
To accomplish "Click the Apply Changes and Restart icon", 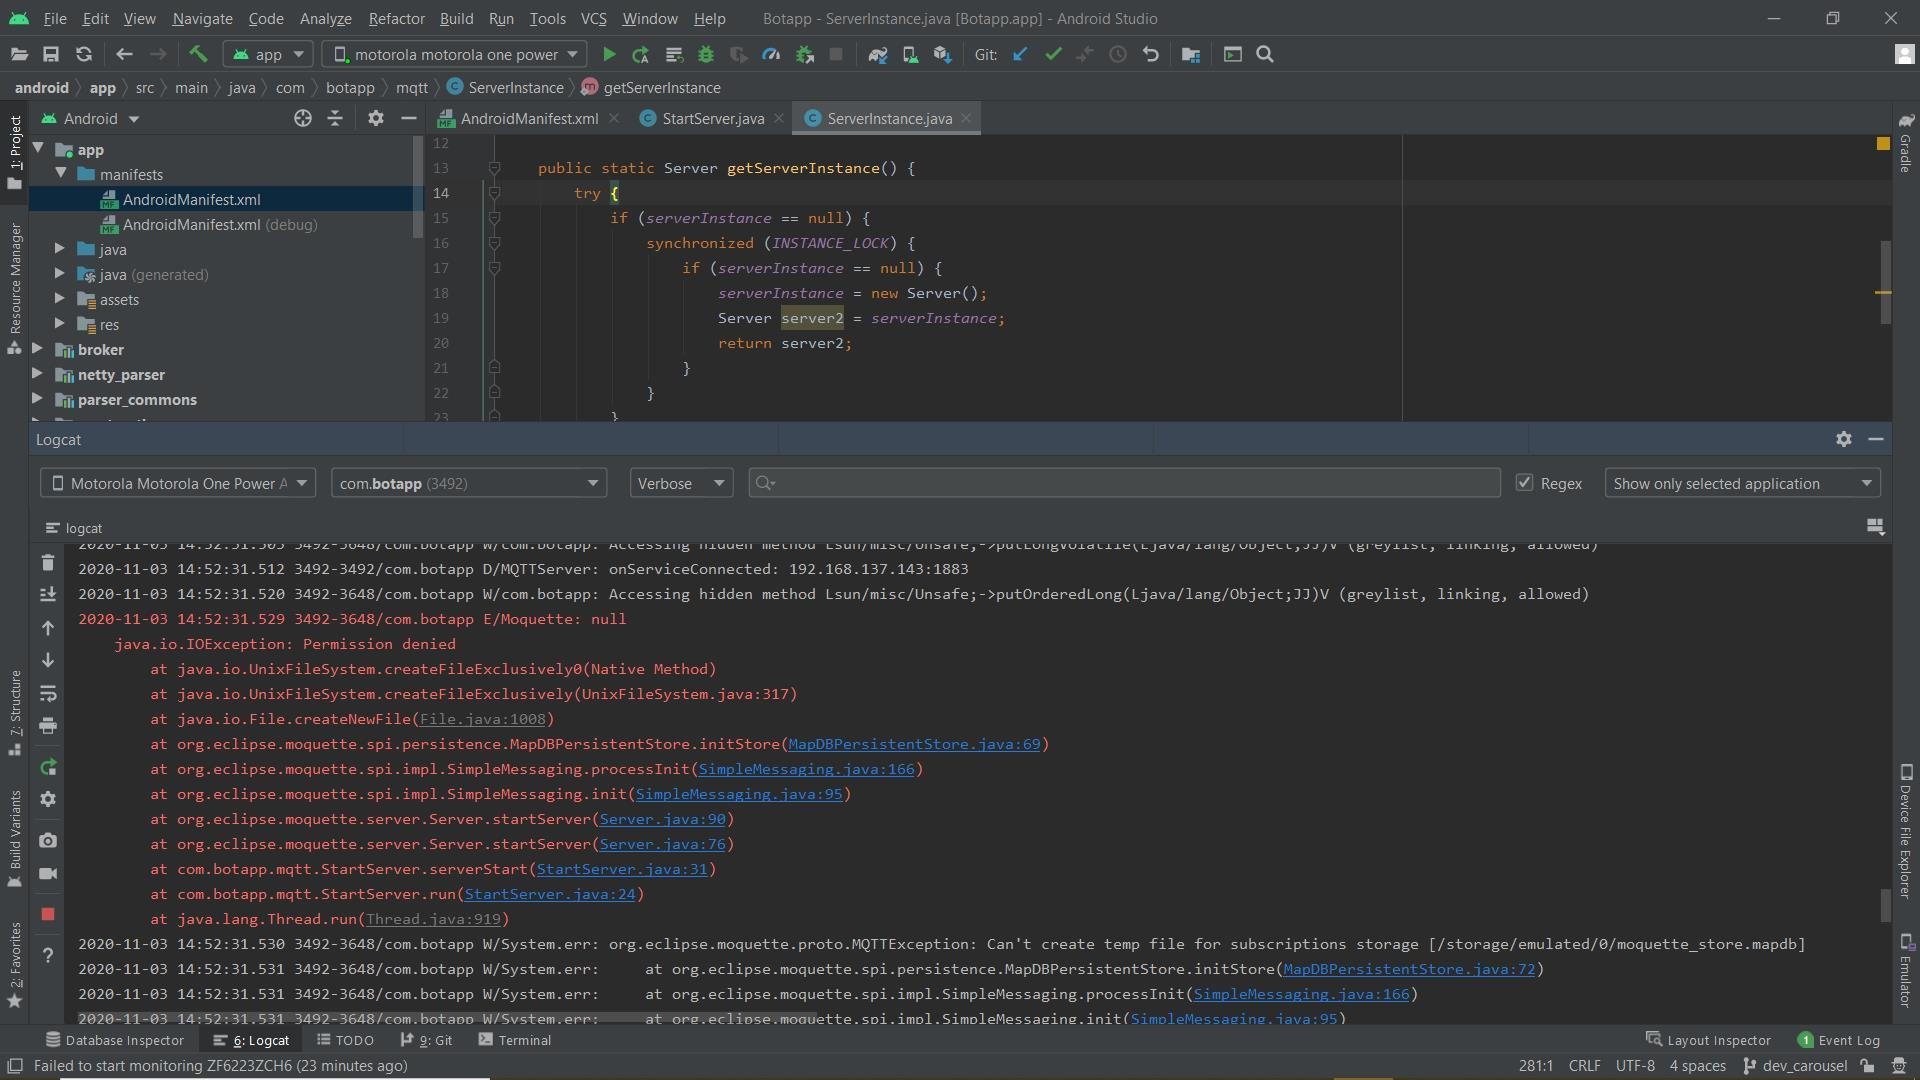I will pyautogui.click(x=641, y=55).
